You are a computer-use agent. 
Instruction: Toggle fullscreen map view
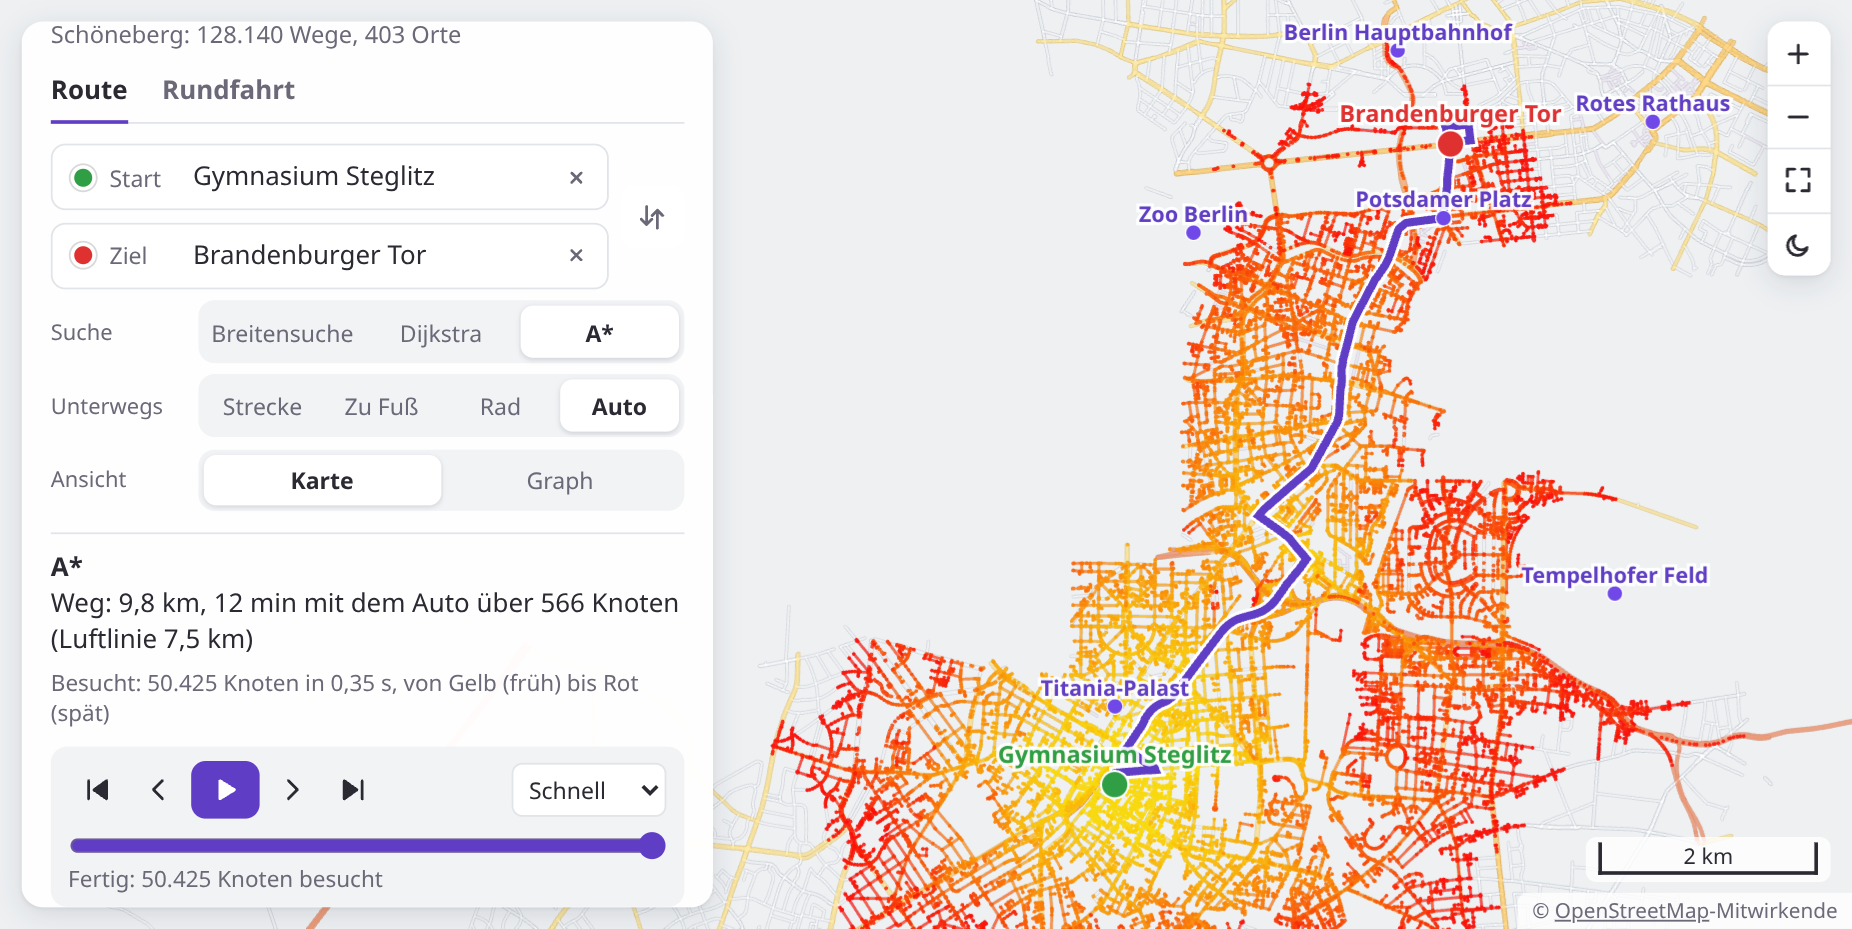click(1798, 180)
